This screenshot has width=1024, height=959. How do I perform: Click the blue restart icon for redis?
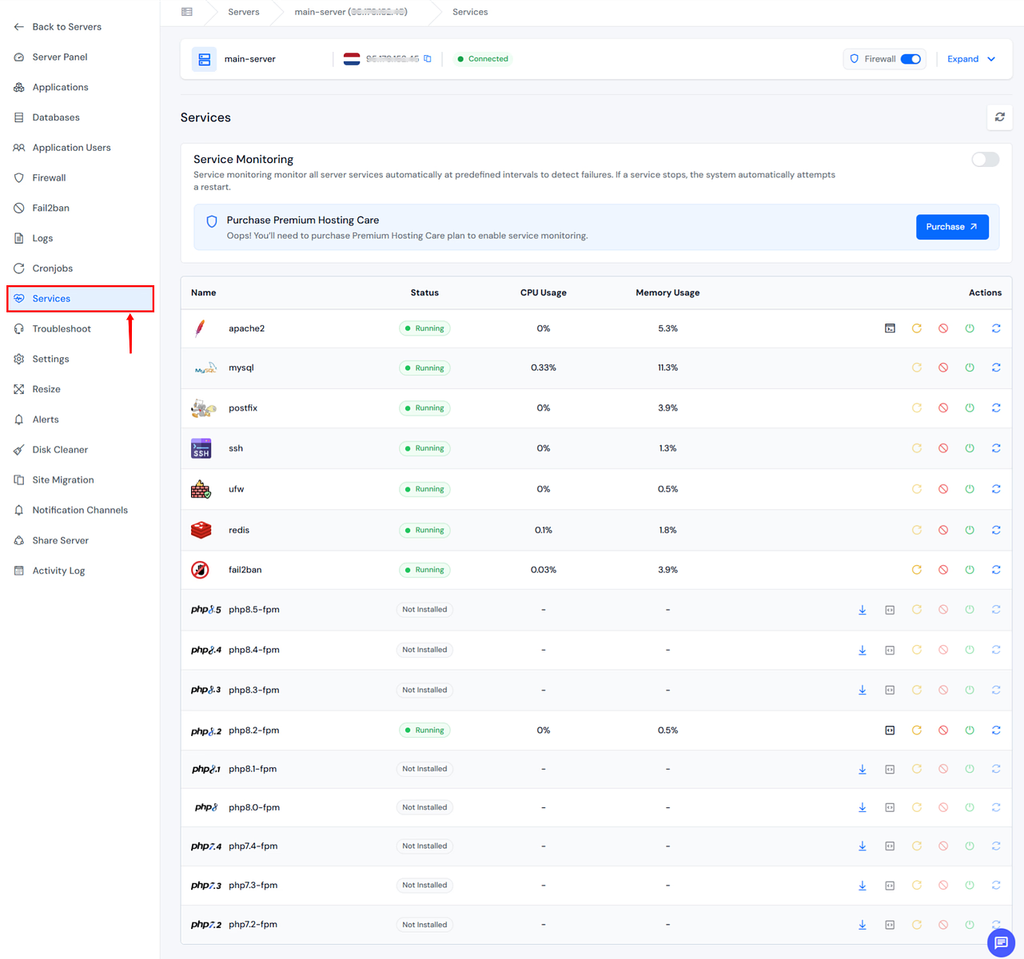coord(996,530)
